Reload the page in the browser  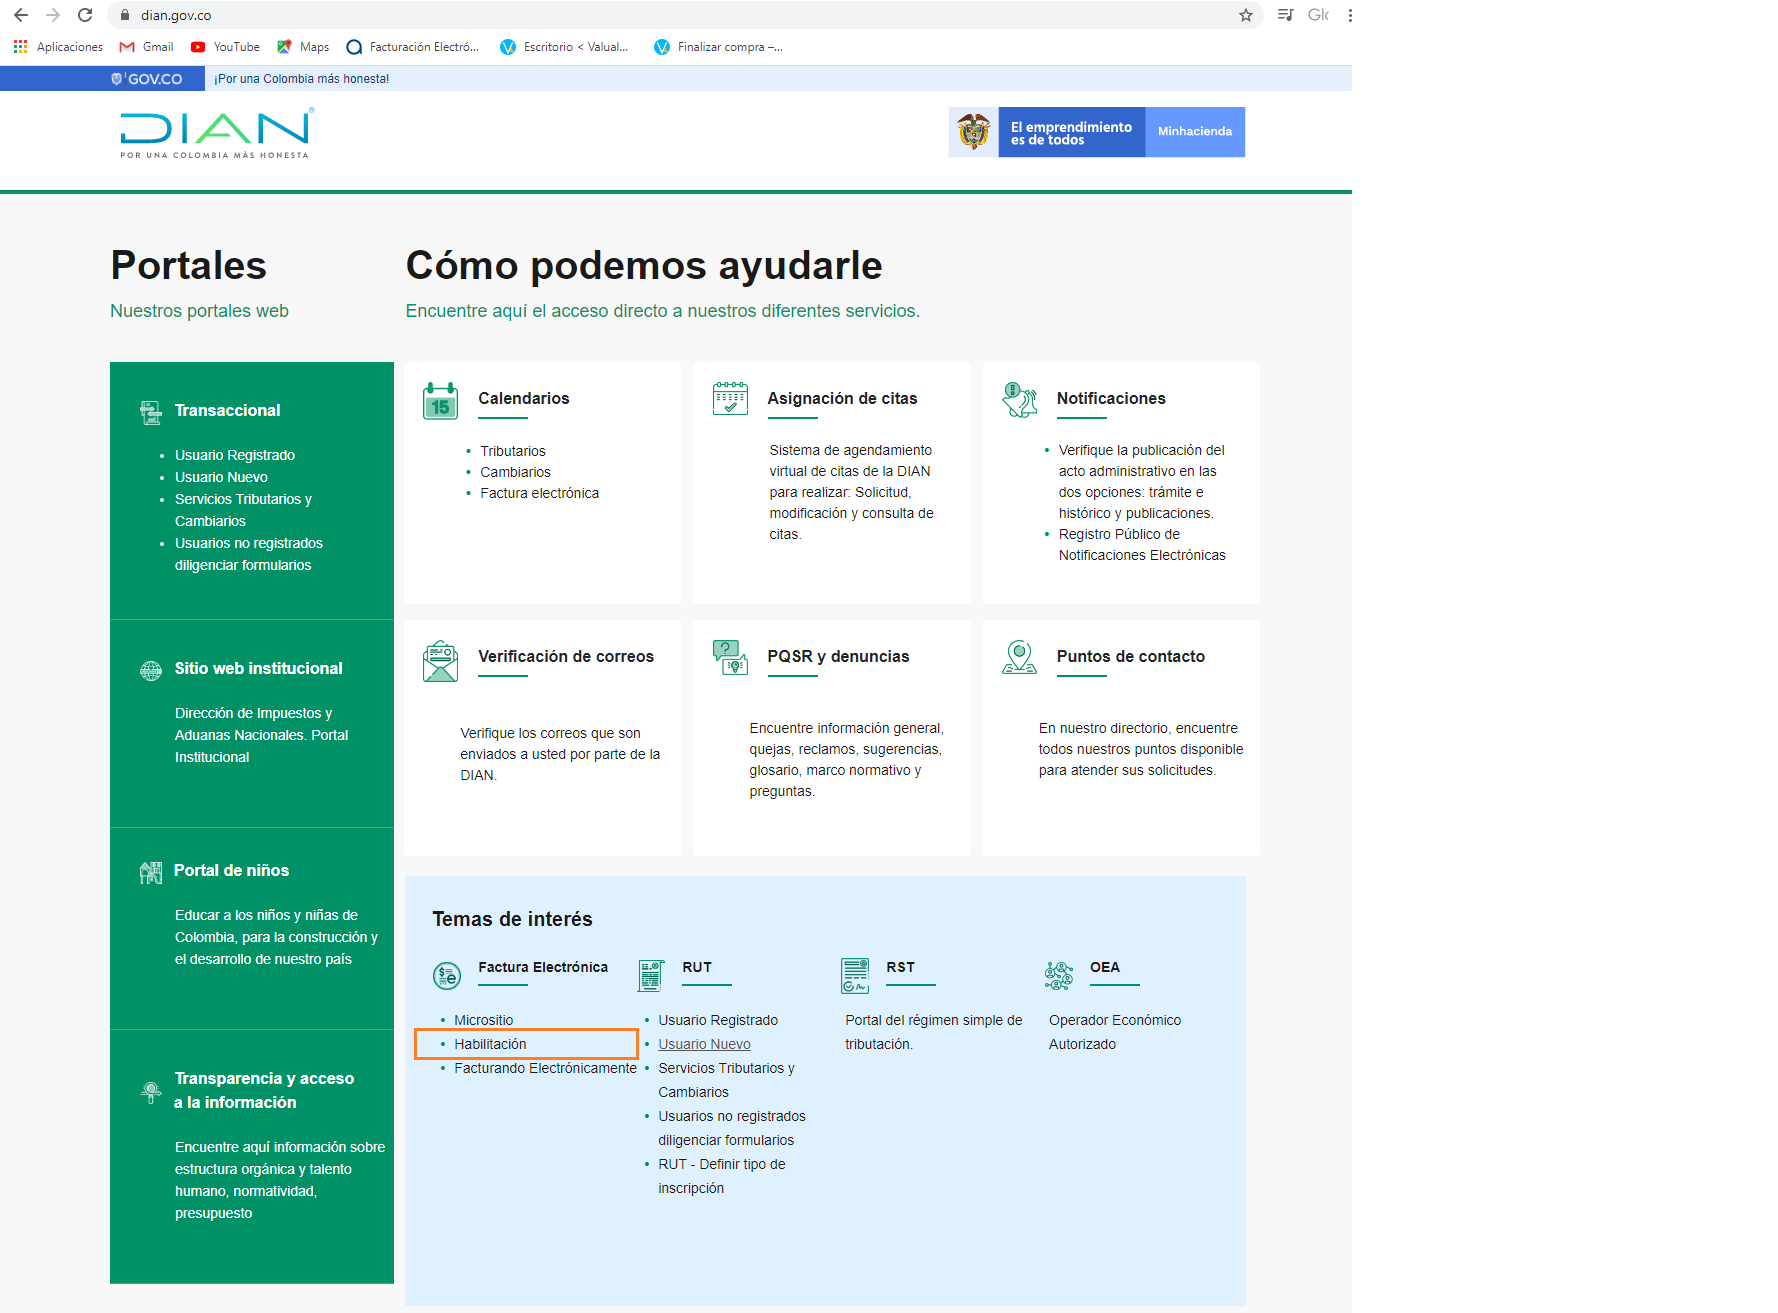[85, 15]
